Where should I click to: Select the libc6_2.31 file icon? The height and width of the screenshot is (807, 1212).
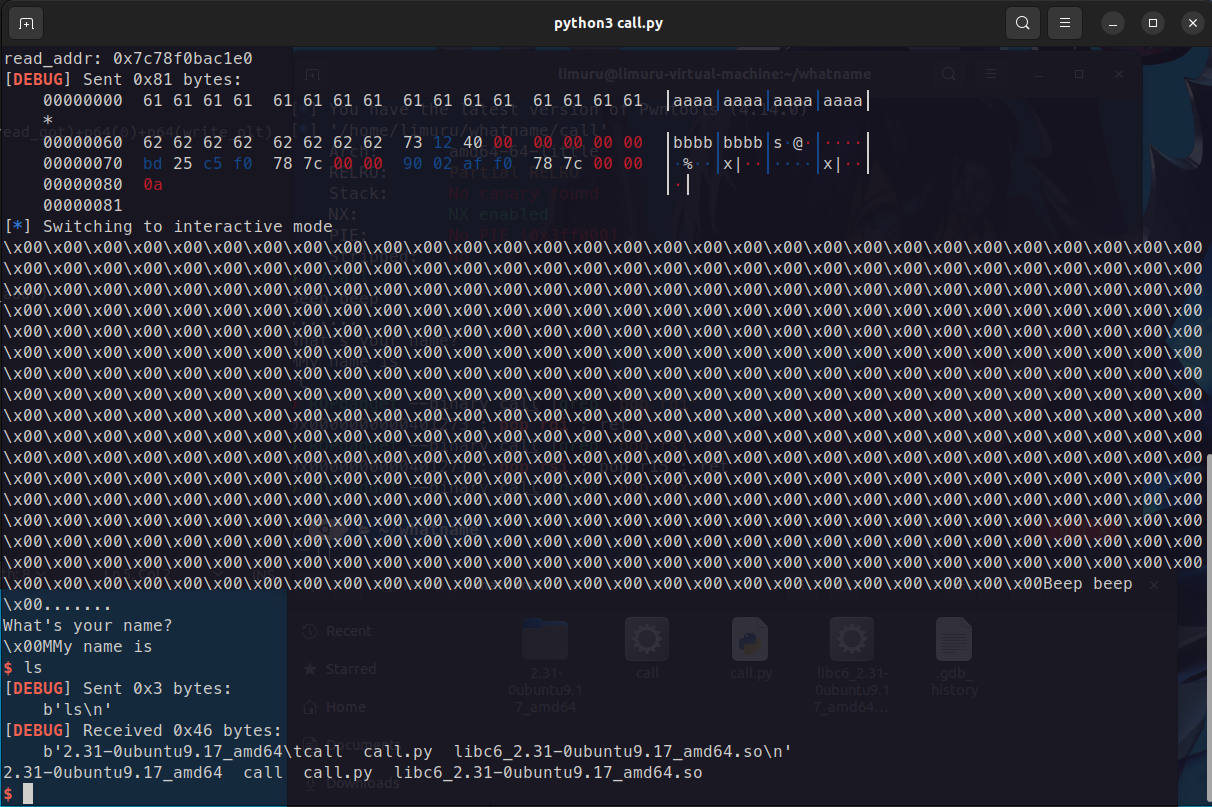[x=852, y=638]
